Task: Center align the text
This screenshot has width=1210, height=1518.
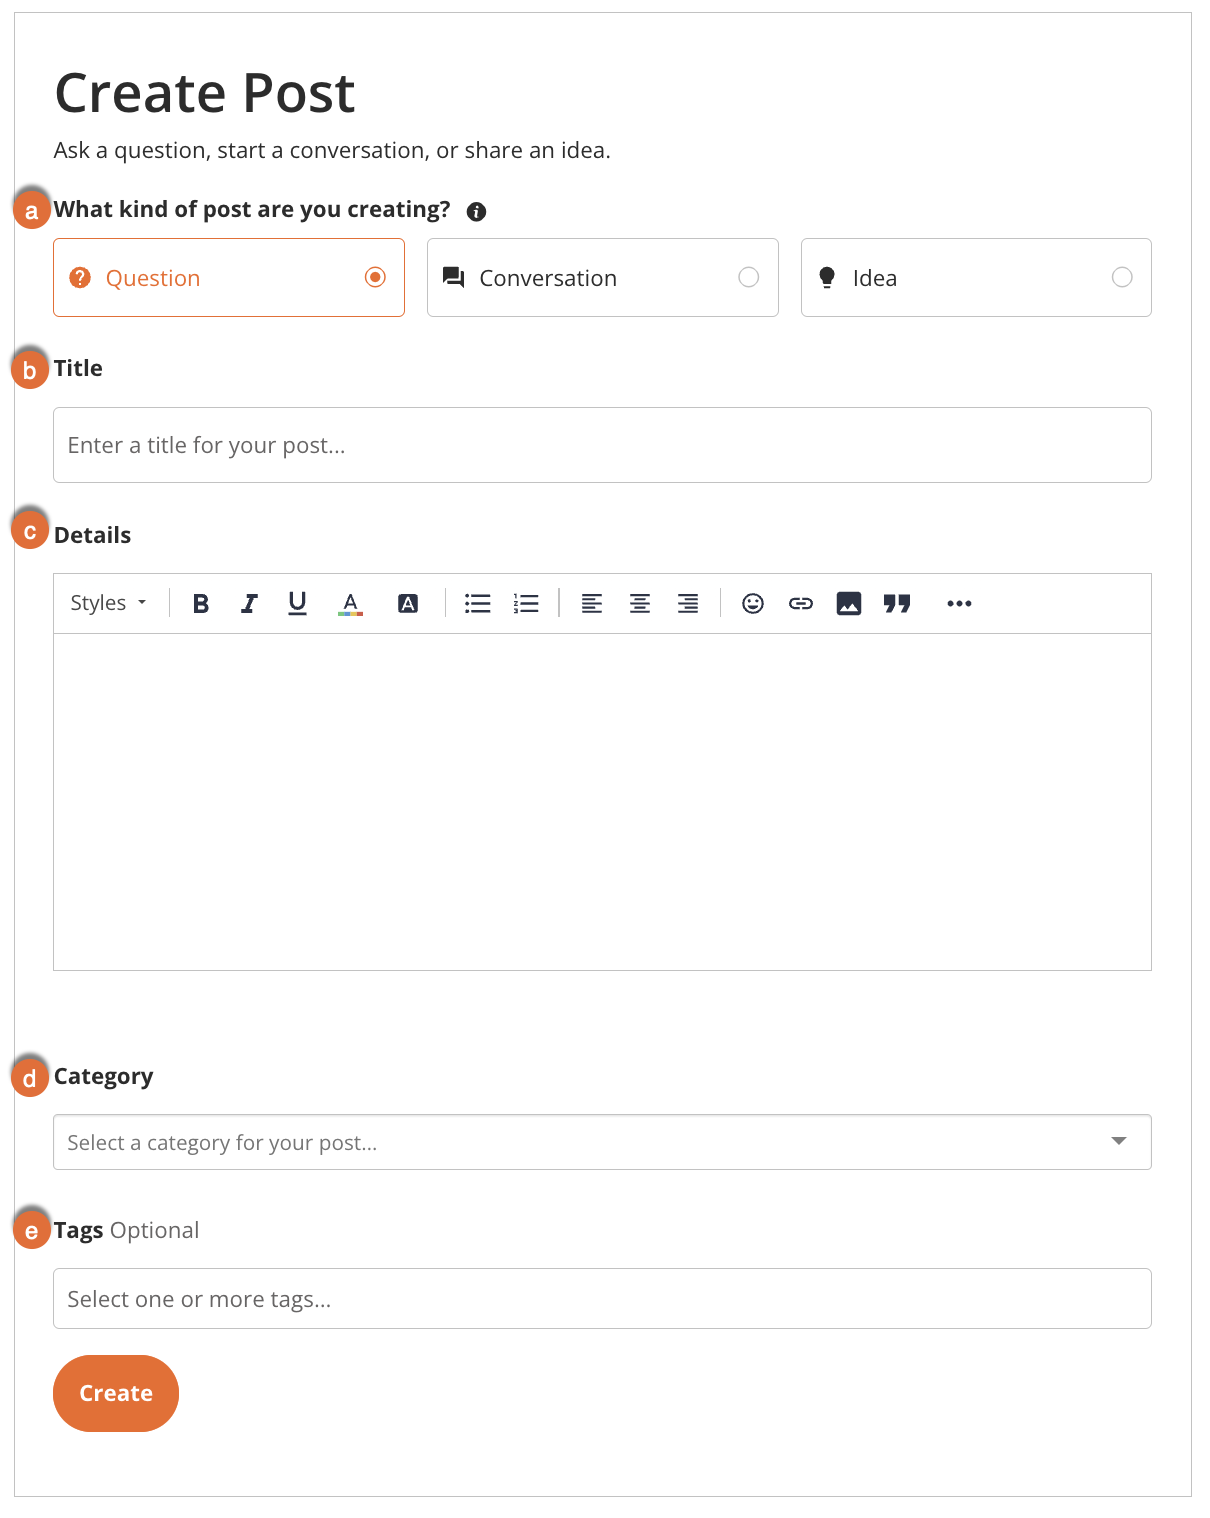Action: coord(640,603)
